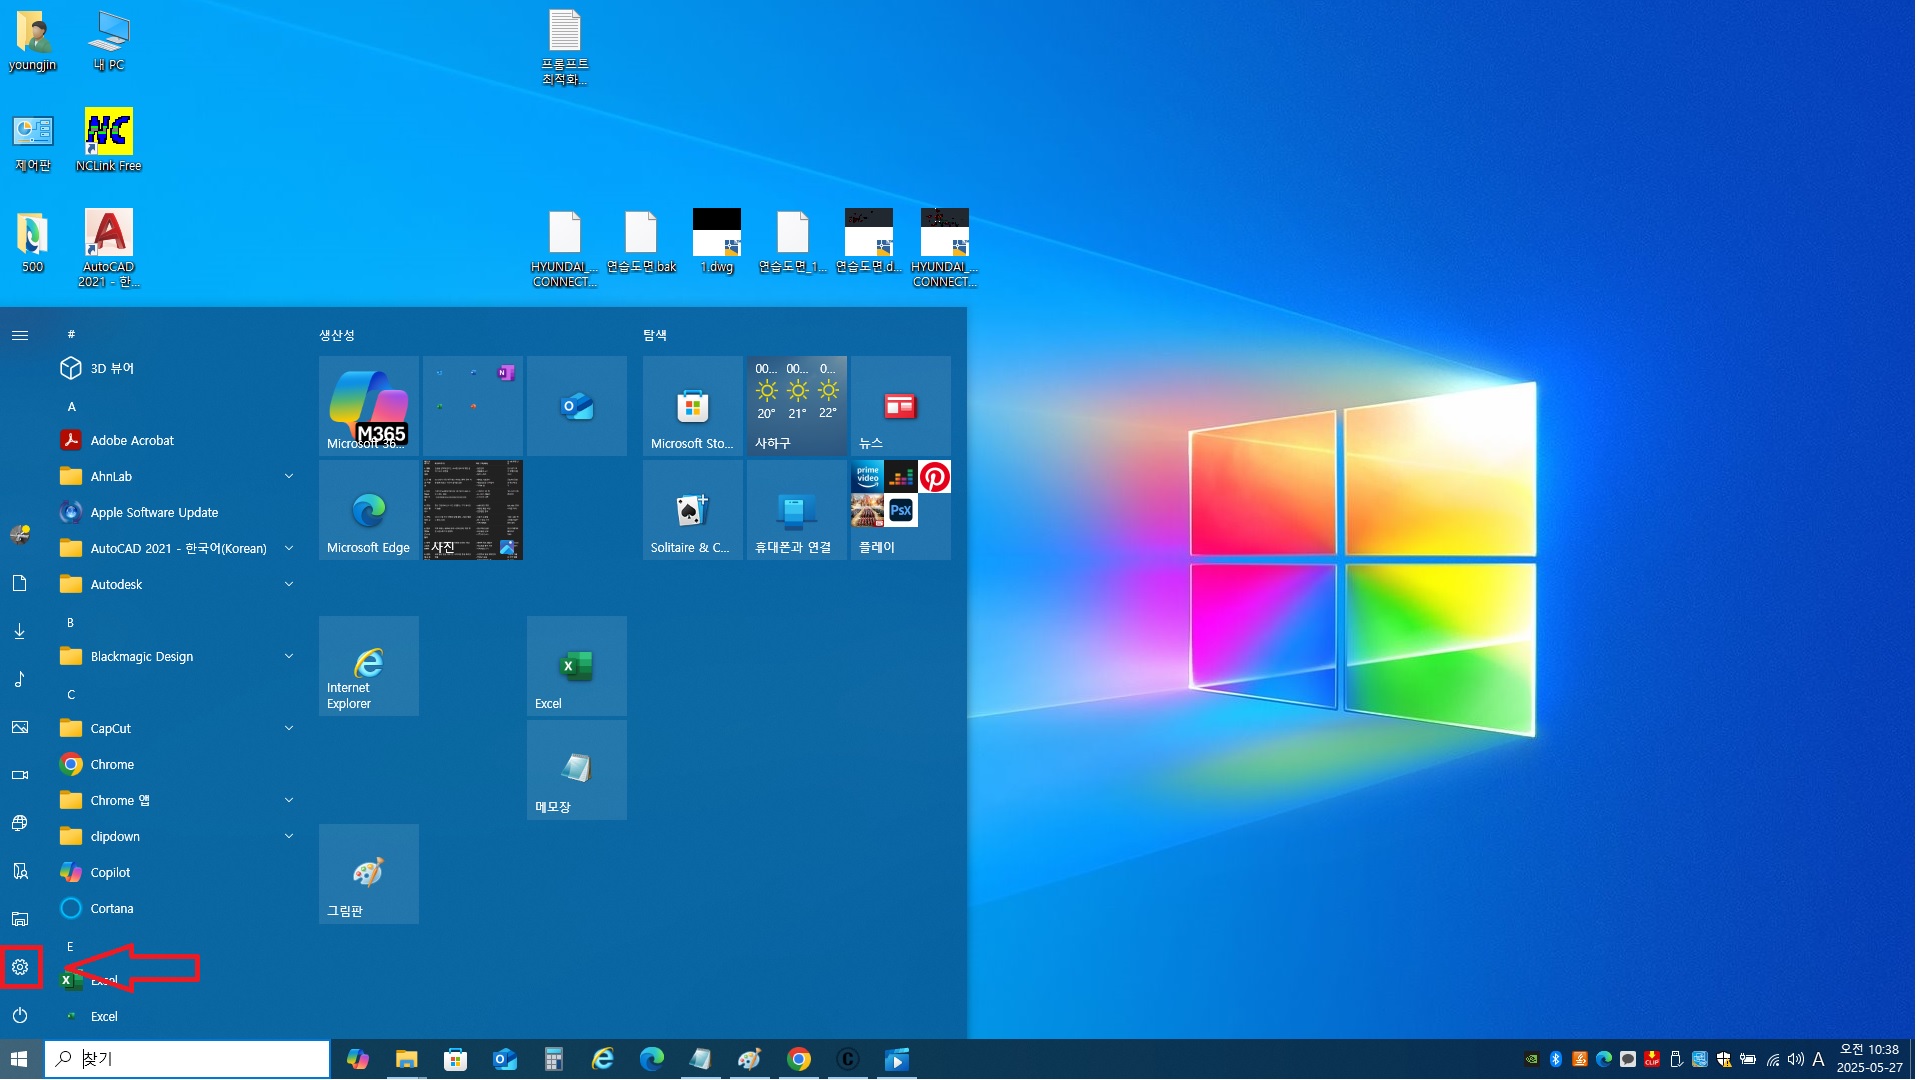
Task: Click the Power icon in Start menu
Action: pos(20,1015)
